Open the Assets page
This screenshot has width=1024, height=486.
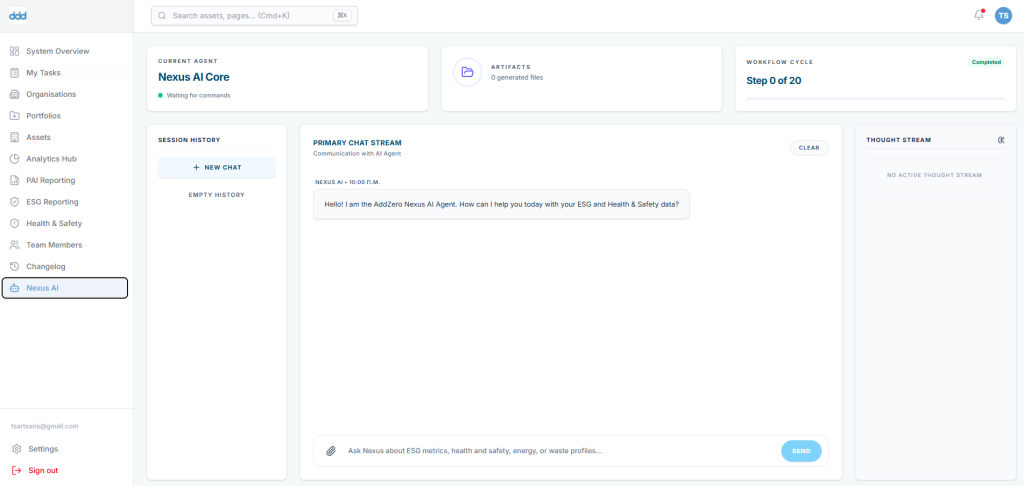(65, 137)
